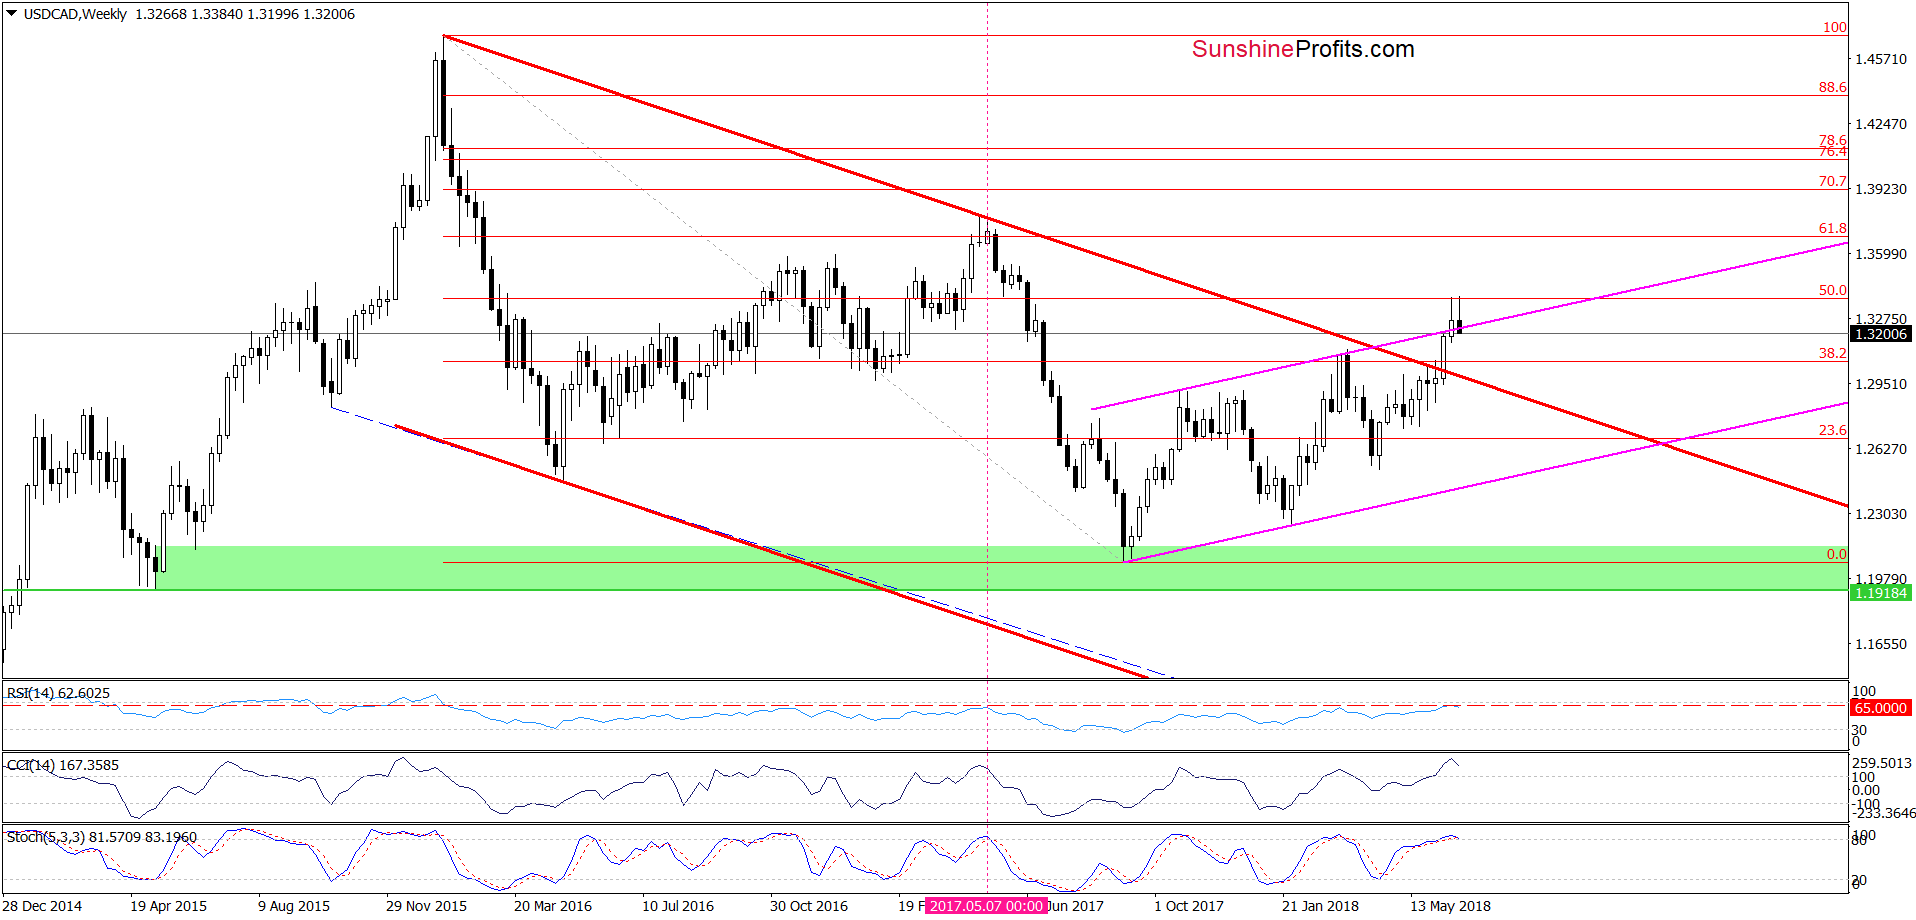Image resolution: width=1916 pixels, height=920 pixels.
Task: Select the 28 Dec 2014 date label
Action: tap(43, 906)
